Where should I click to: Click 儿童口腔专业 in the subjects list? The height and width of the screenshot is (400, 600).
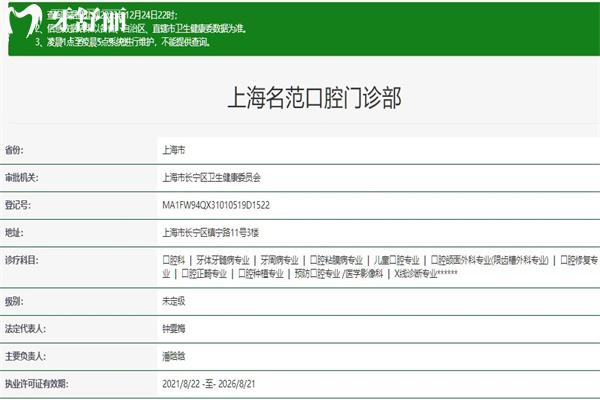(x=396, y=260)
